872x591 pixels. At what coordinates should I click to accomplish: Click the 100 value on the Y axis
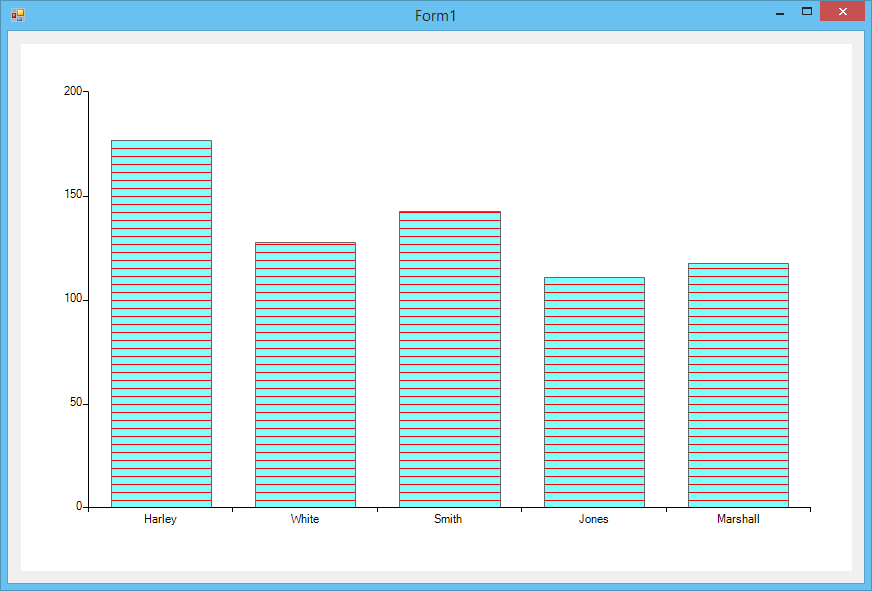point(73,299)
